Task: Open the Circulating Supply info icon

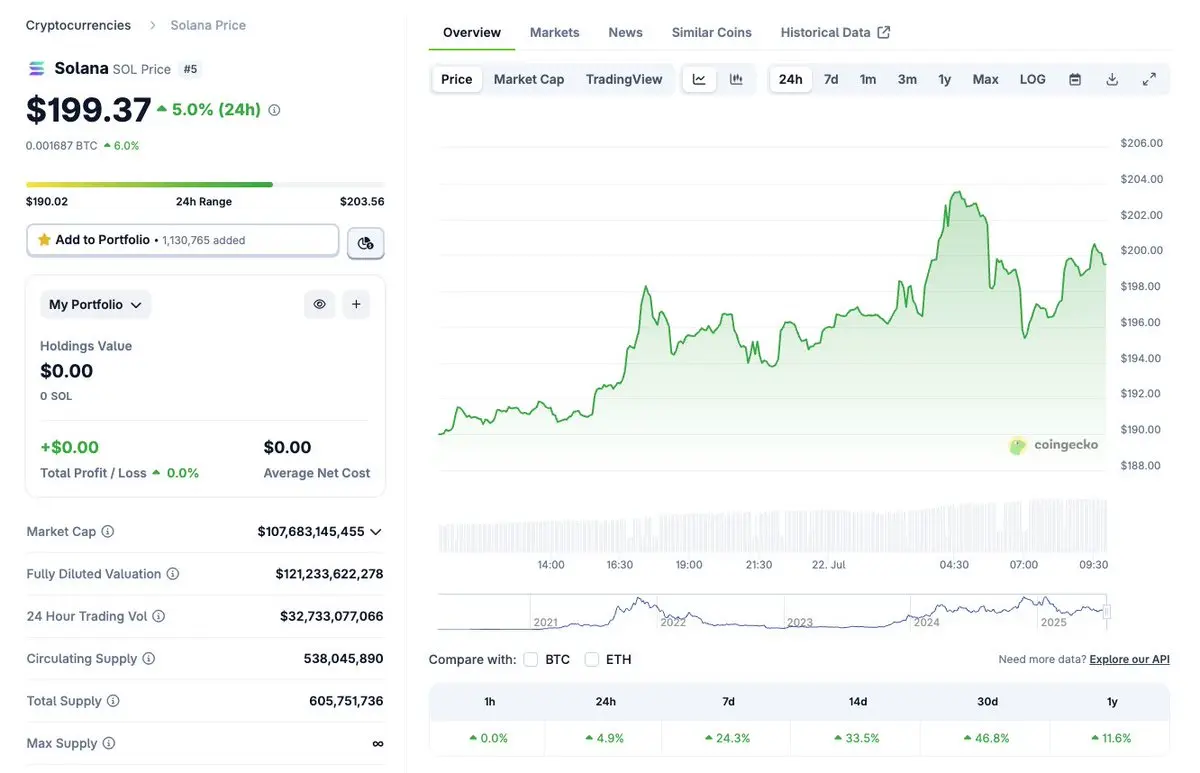Action: pos(149,659)
